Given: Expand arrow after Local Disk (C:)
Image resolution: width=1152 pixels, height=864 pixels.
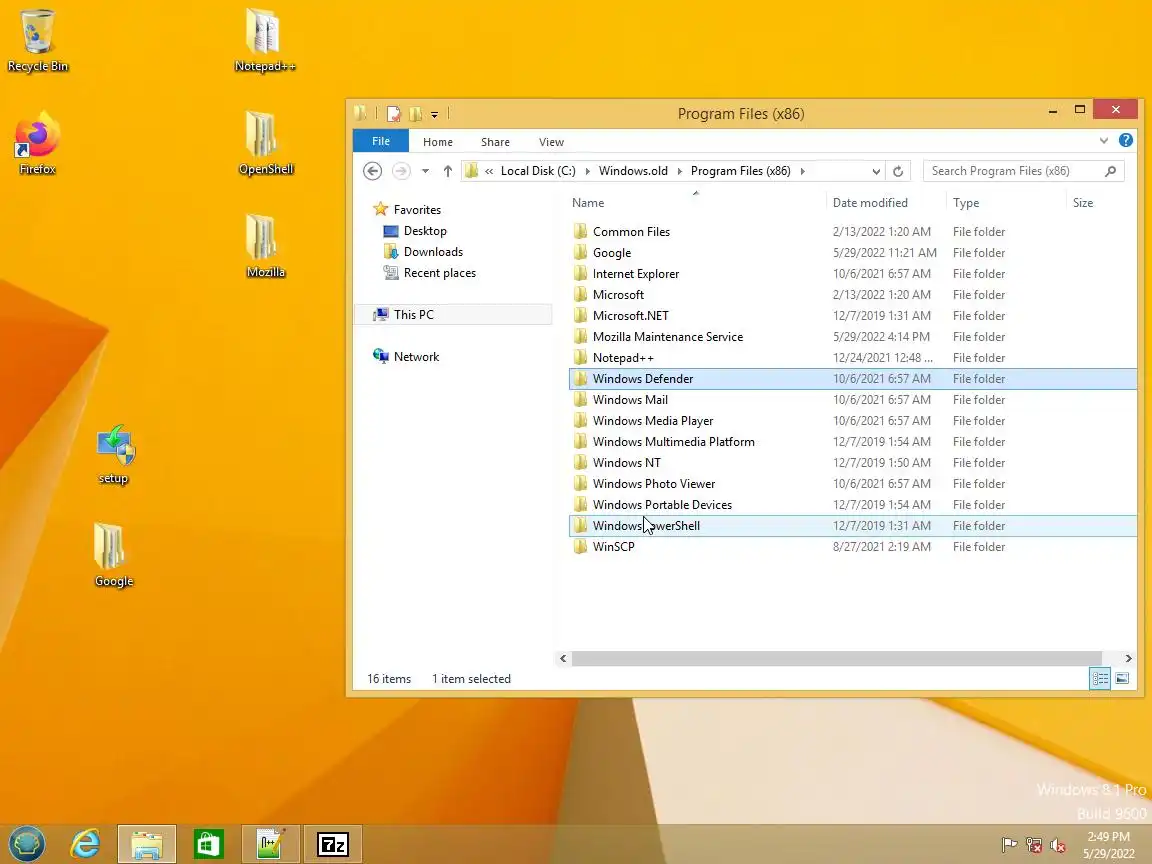Looking at the screenshot, I should pyautogui.click(x=587, y=171).
